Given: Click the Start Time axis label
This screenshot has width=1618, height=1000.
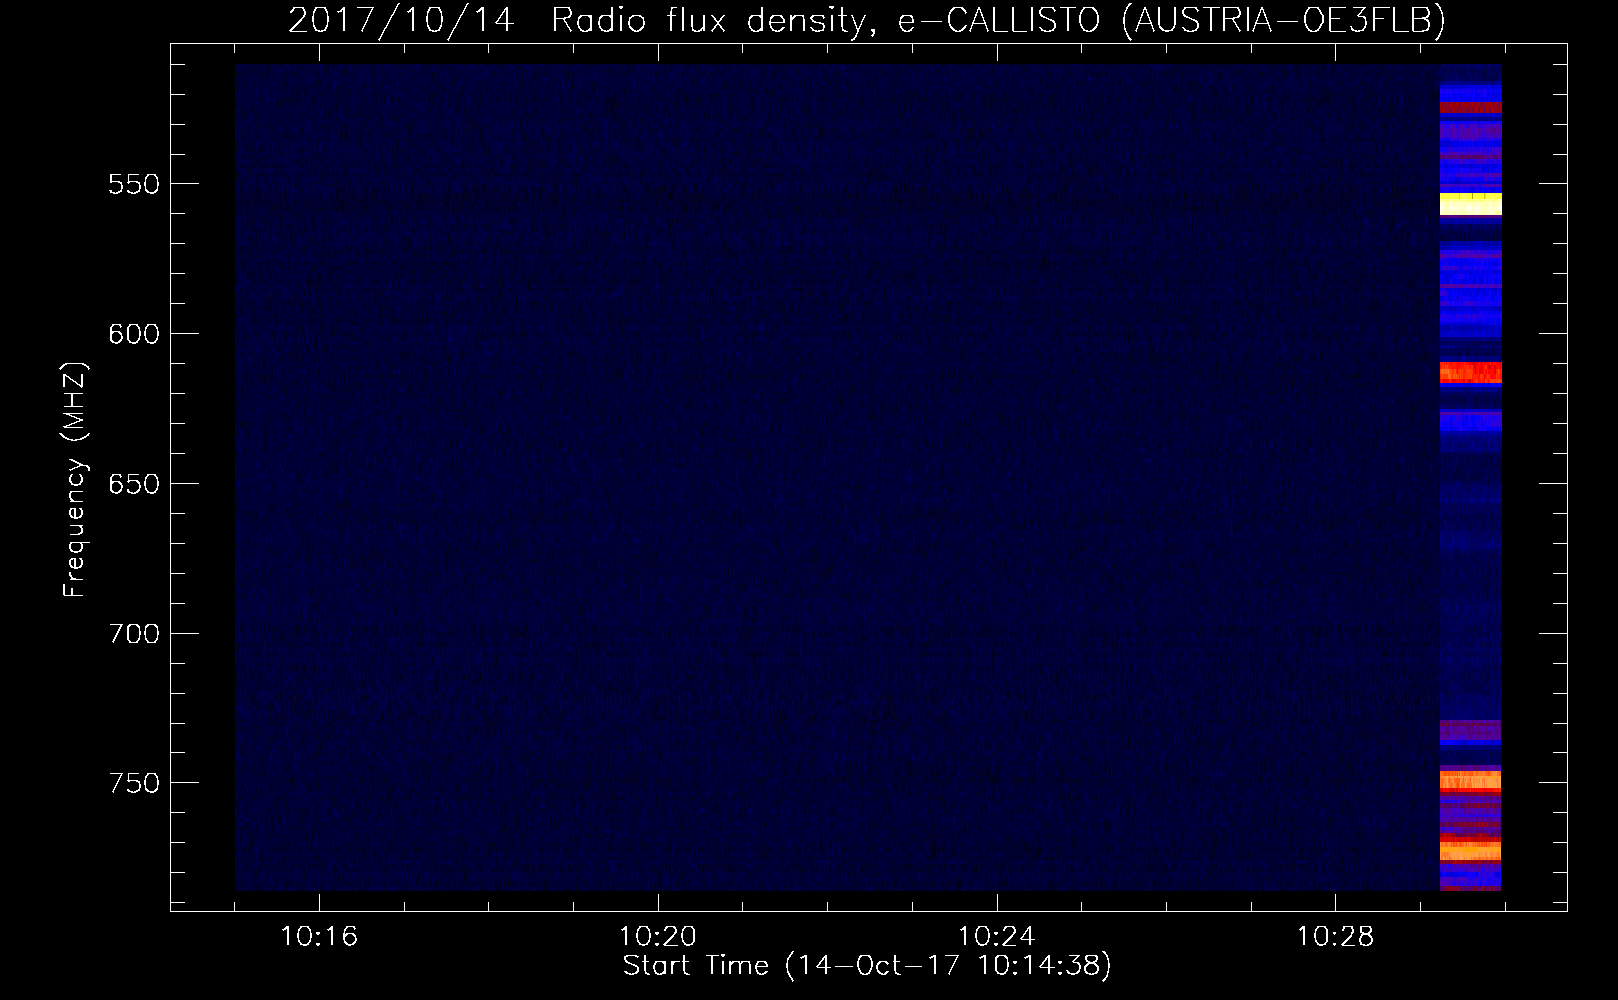Looking at the screenshot, I should coord(867,966).
